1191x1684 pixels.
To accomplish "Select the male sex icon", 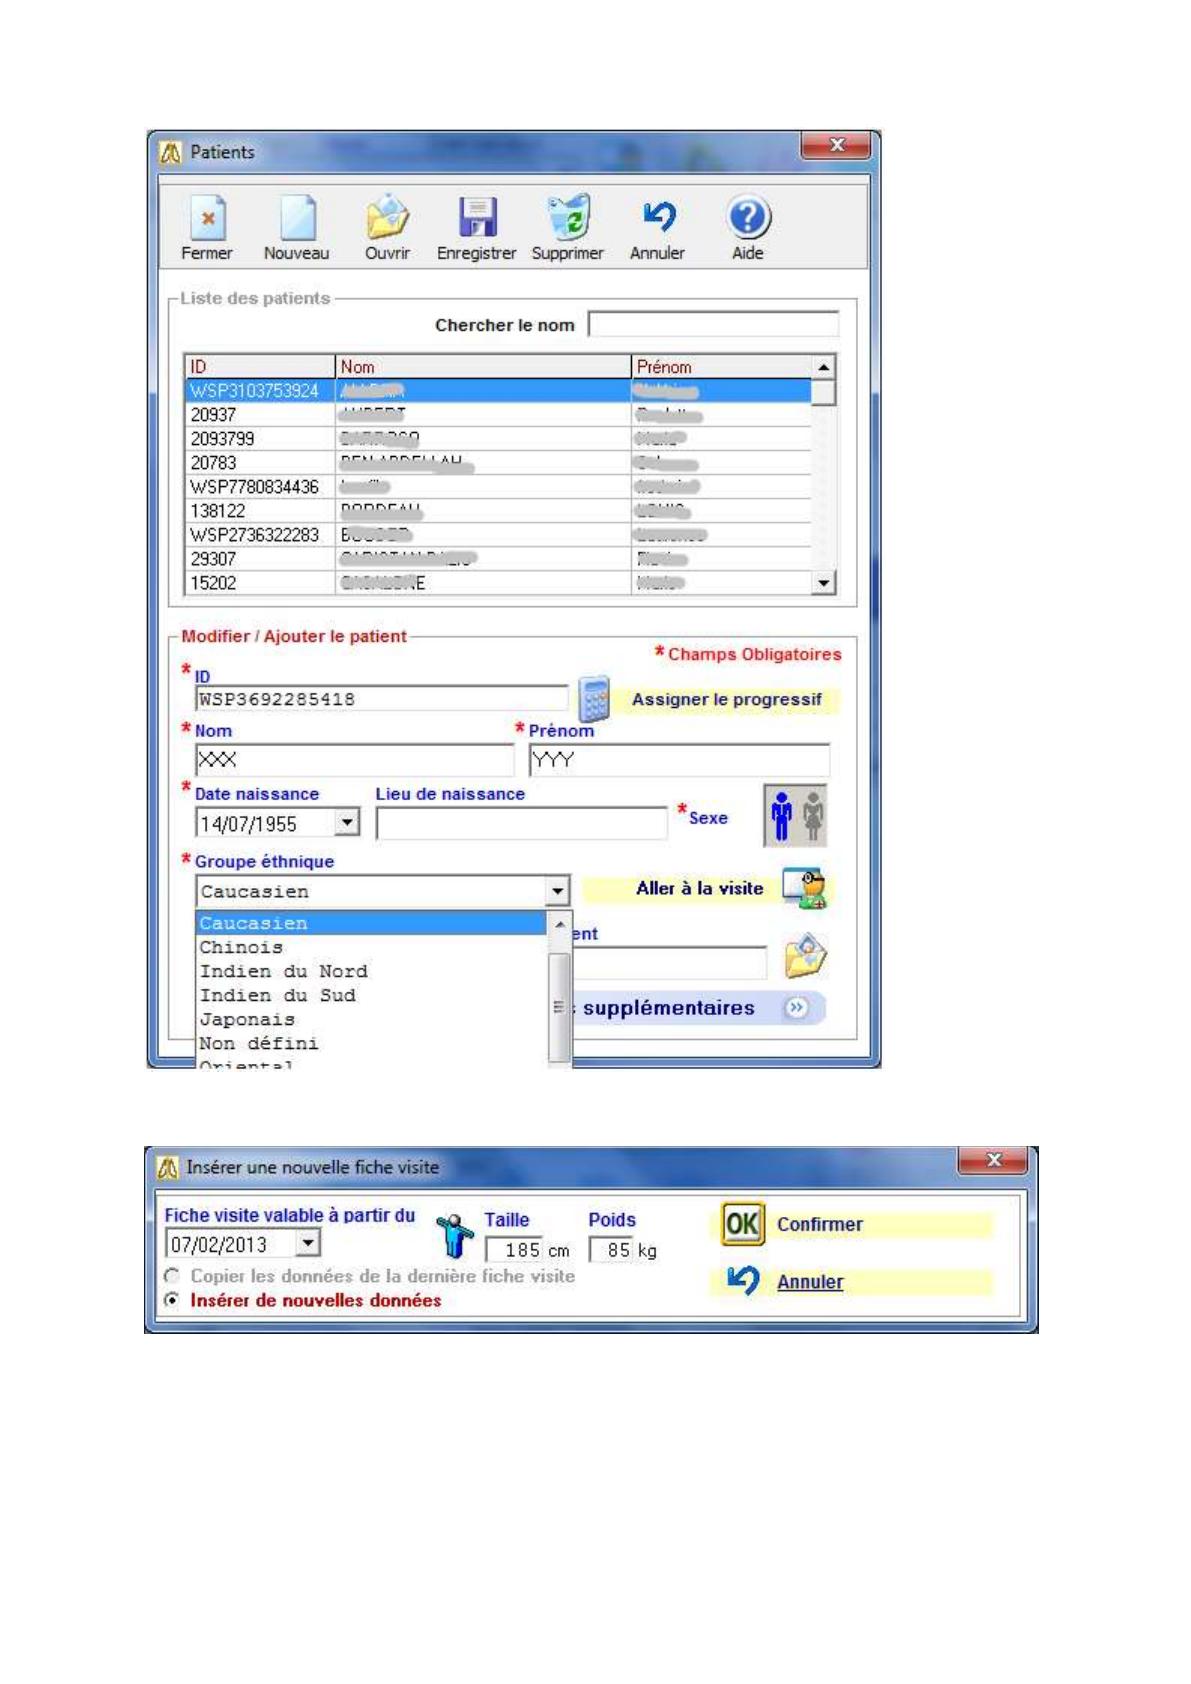I will pyautogui.click(x=781, y=816).
